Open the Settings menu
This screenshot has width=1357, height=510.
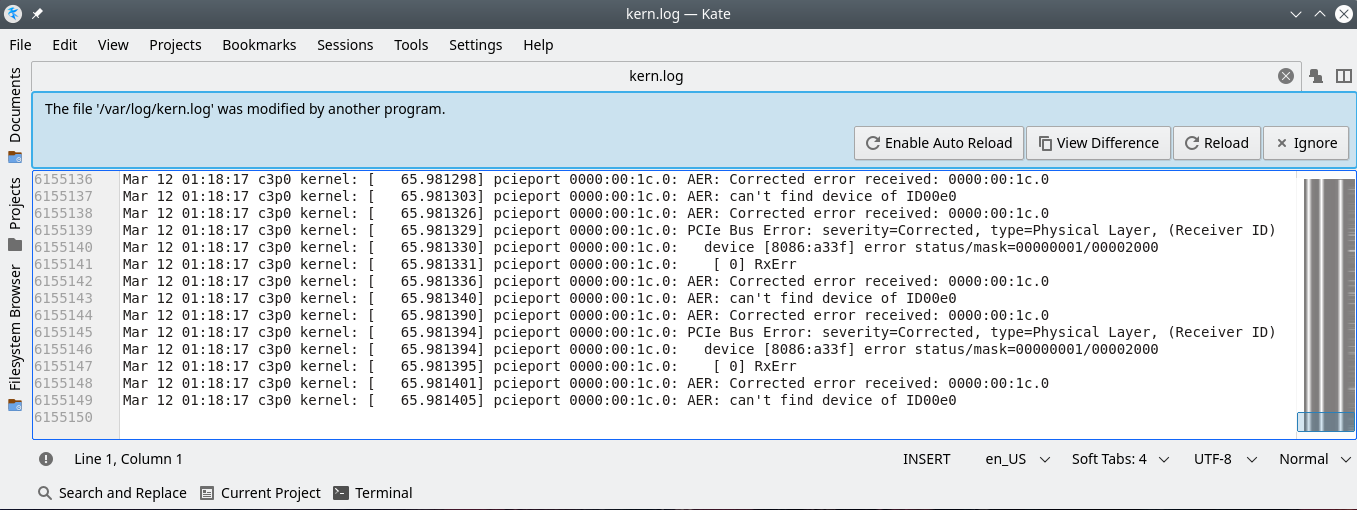coord(475,45)
